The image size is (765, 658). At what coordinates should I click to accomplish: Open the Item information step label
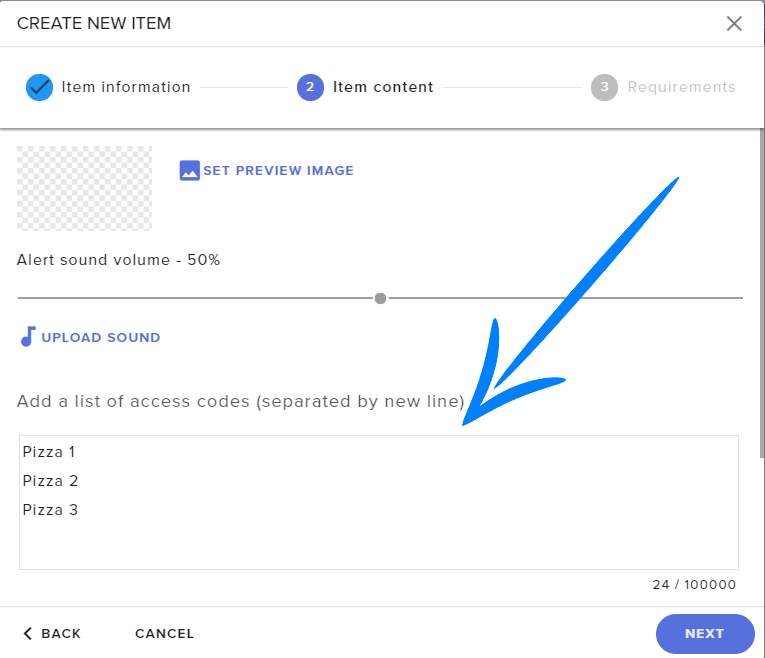click(126, 87)
